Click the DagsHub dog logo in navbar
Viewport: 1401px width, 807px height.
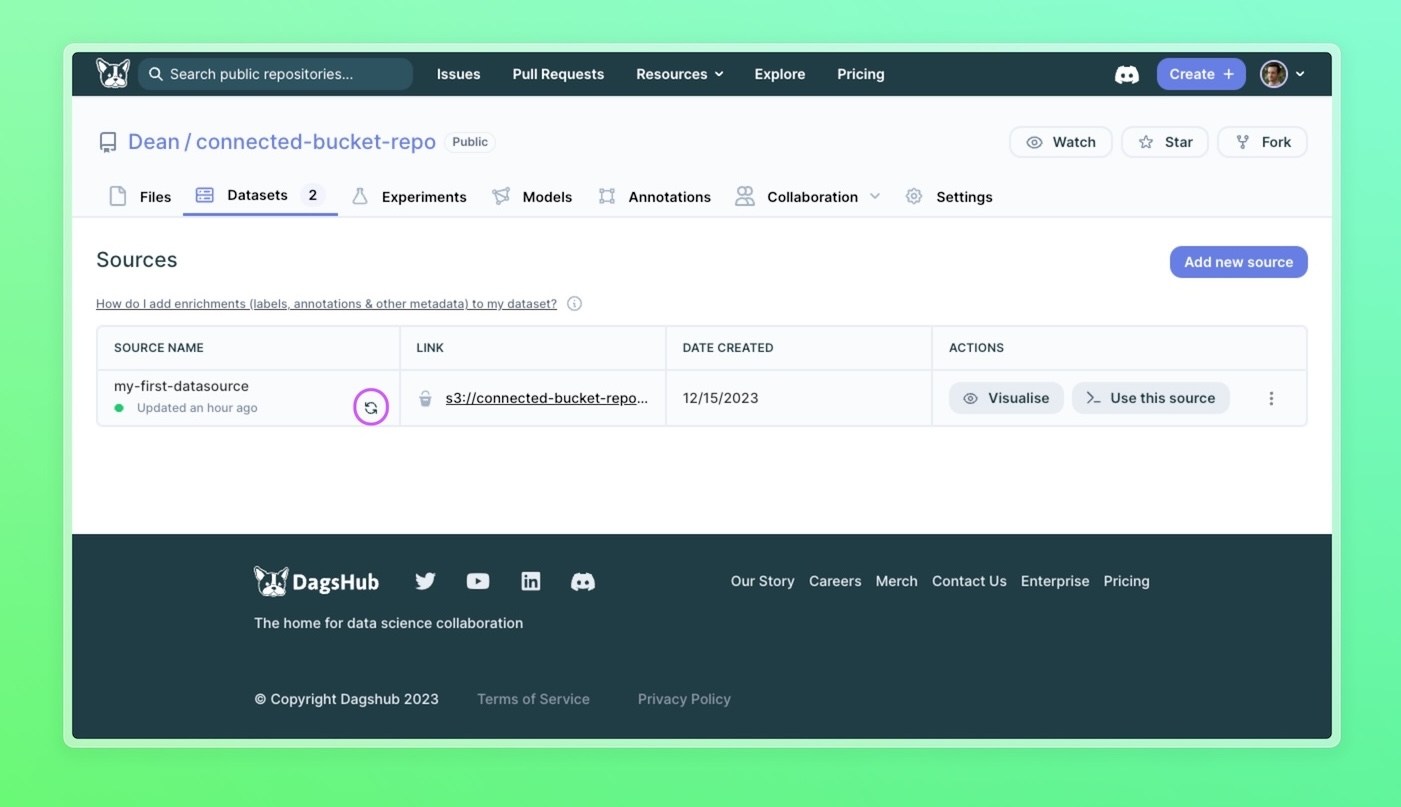[x=113, y=74]
